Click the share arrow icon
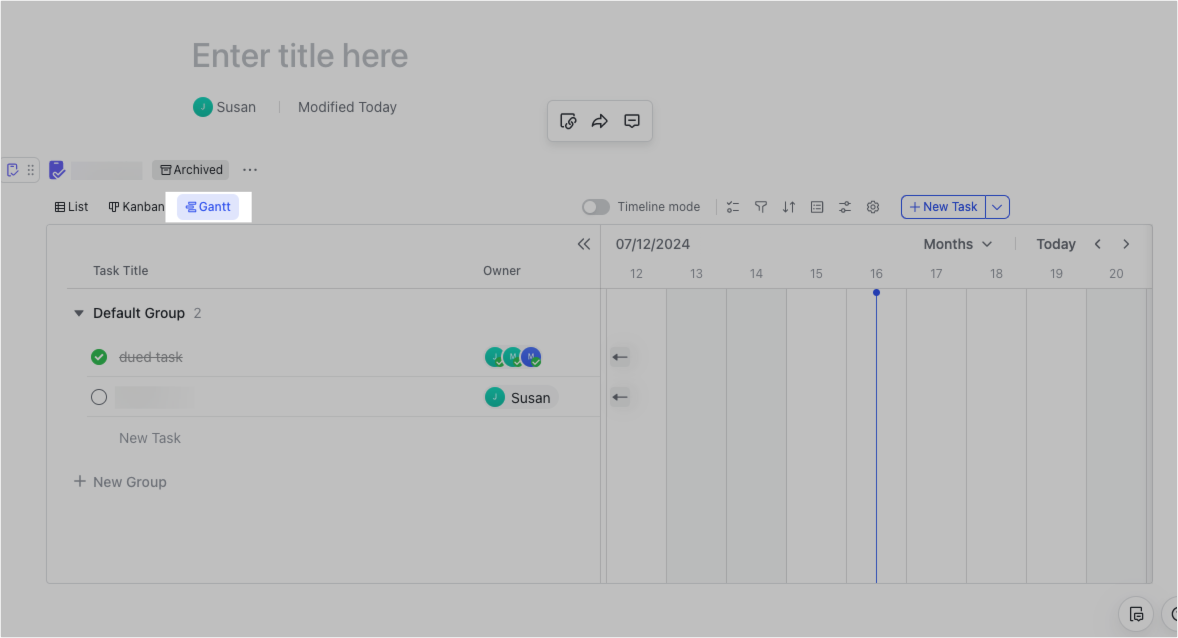The width and height of the screenshot is (1178, 638). pyautogui.click(x=600, y=121)
